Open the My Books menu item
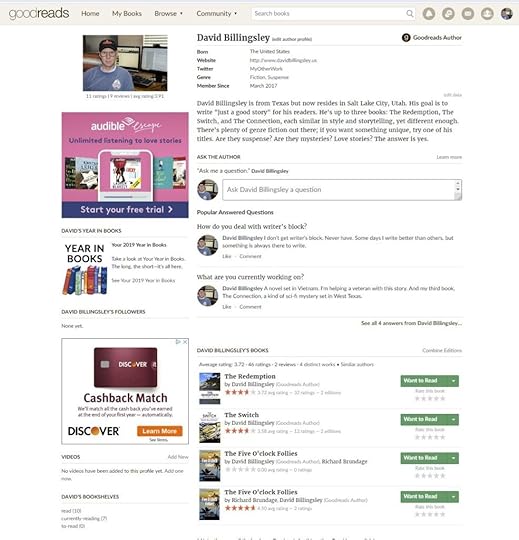This screenshot has width=519, height=540. [127, 13]
